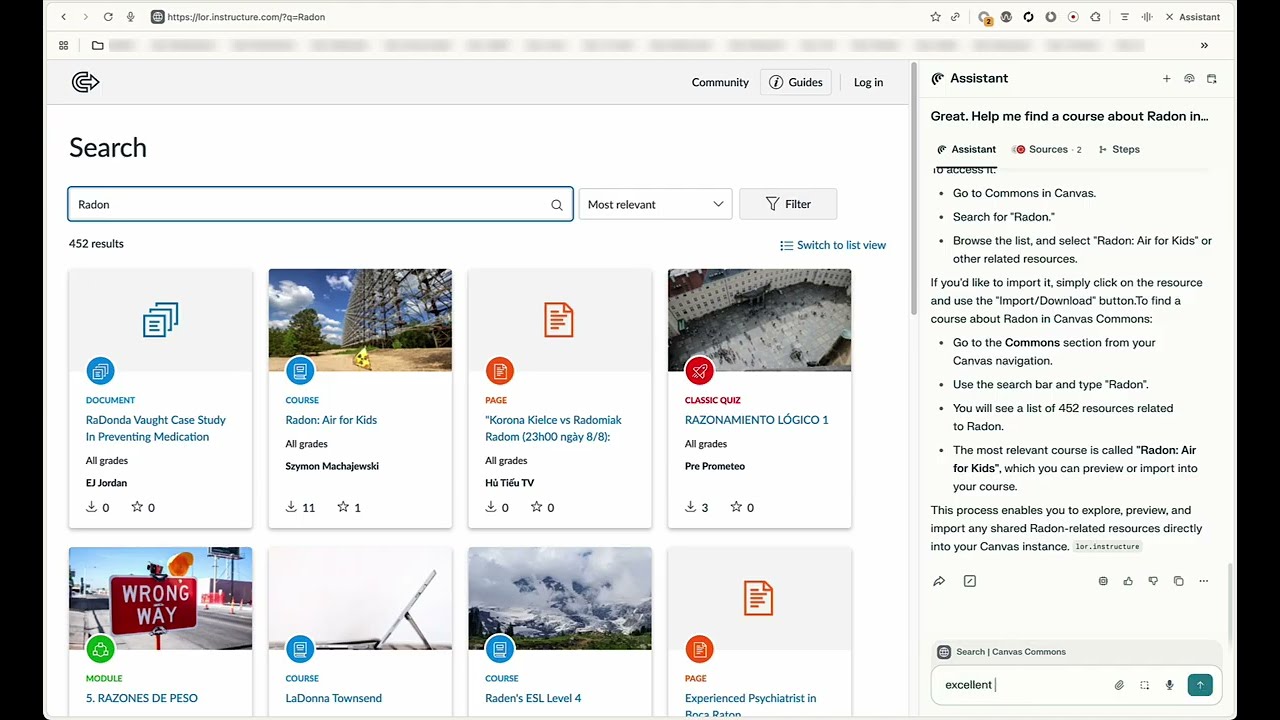Image resolution: width=1280 pixels, height=720 pixels.
Task: Open the audio waveform icon in the toolbar
Action: tap(1147, 17)
